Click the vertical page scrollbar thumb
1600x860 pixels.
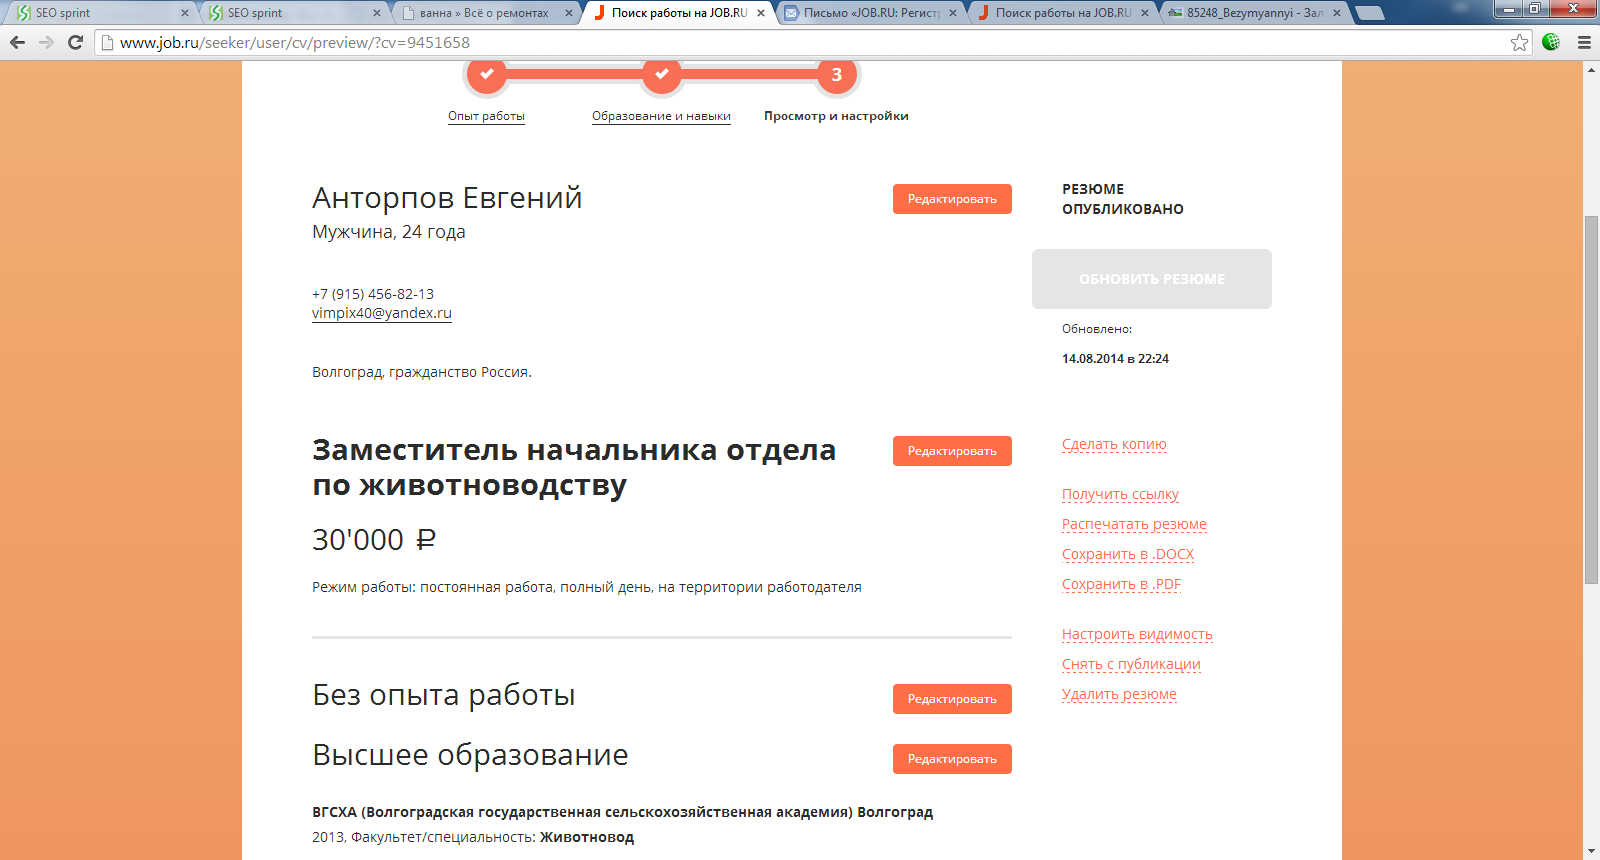coord(1591,400)
